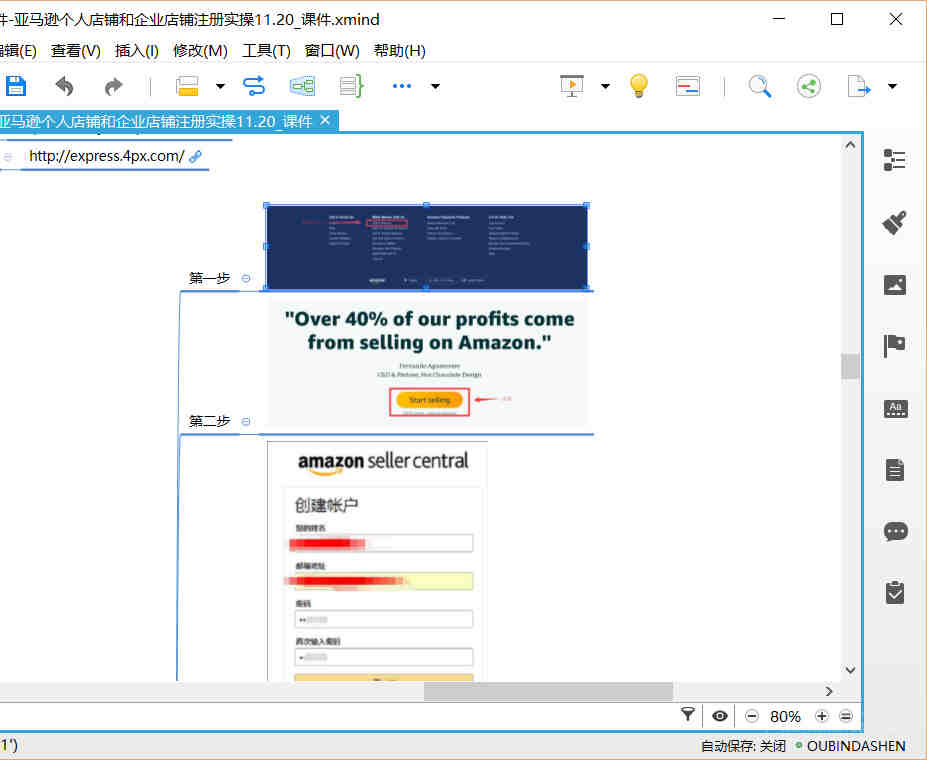Select the amazon seller central form image
This screenshot has height=760, width=927.
click(377, 561)
